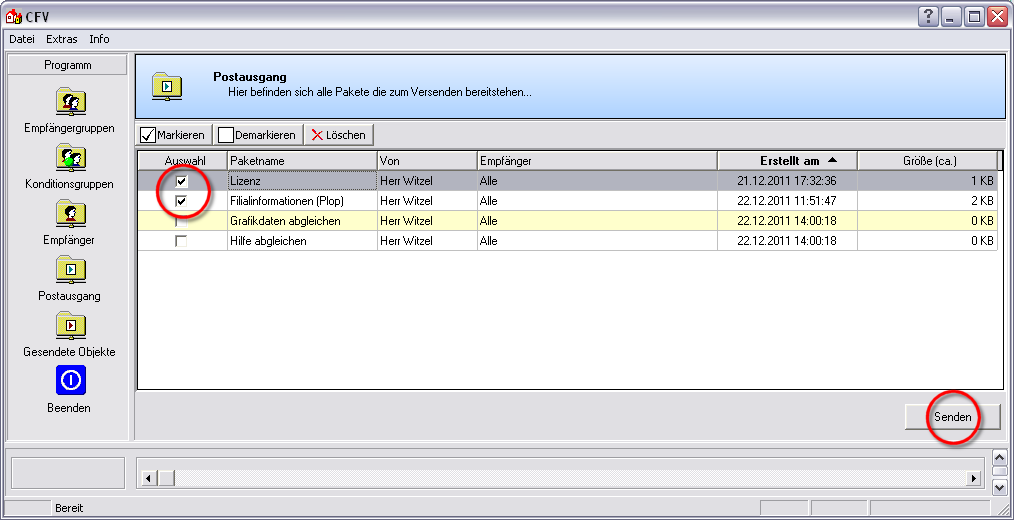Open Gesendete Objekte folder icon
Screen dimensions: 1014x520
pos(70,326)
